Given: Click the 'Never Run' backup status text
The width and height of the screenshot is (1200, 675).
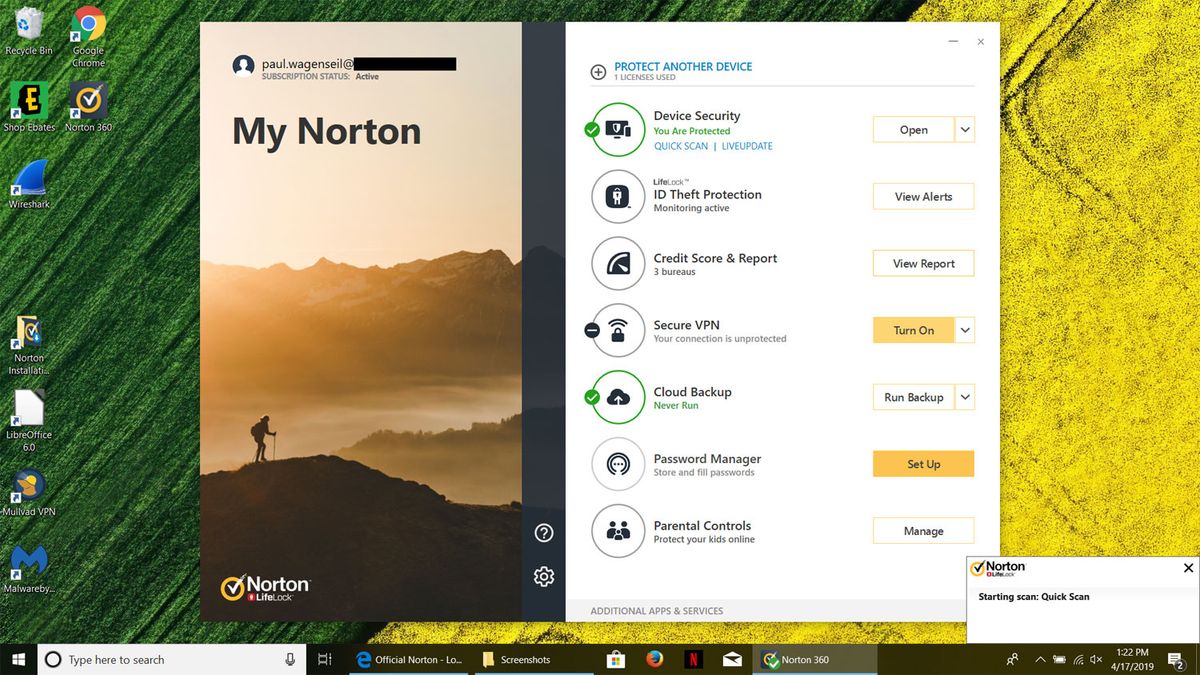Looking at the screenshot, I should pos(676,406).
